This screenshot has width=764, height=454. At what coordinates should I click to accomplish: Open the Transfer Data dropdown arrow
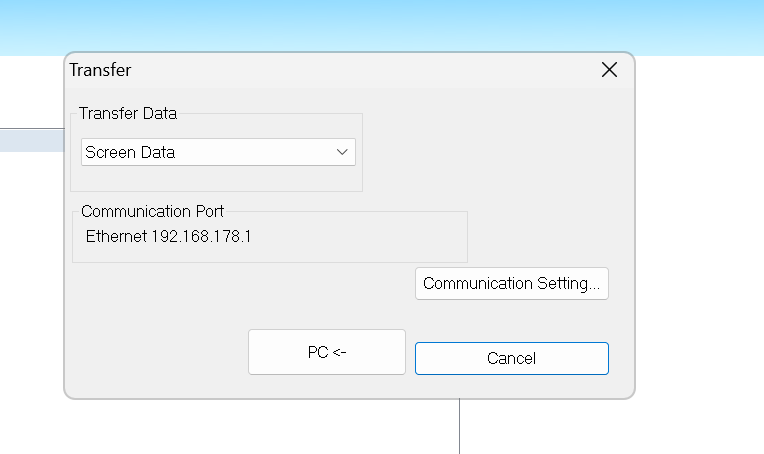342,152
